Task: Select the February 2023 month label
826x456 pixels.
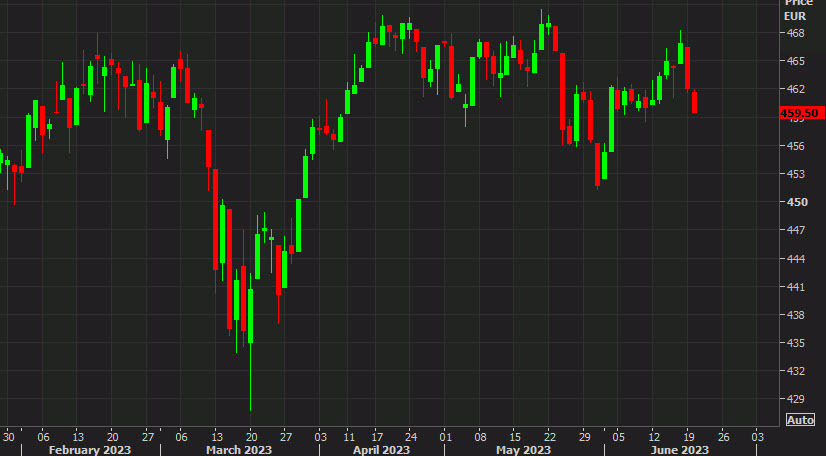Action: (90, 450)
